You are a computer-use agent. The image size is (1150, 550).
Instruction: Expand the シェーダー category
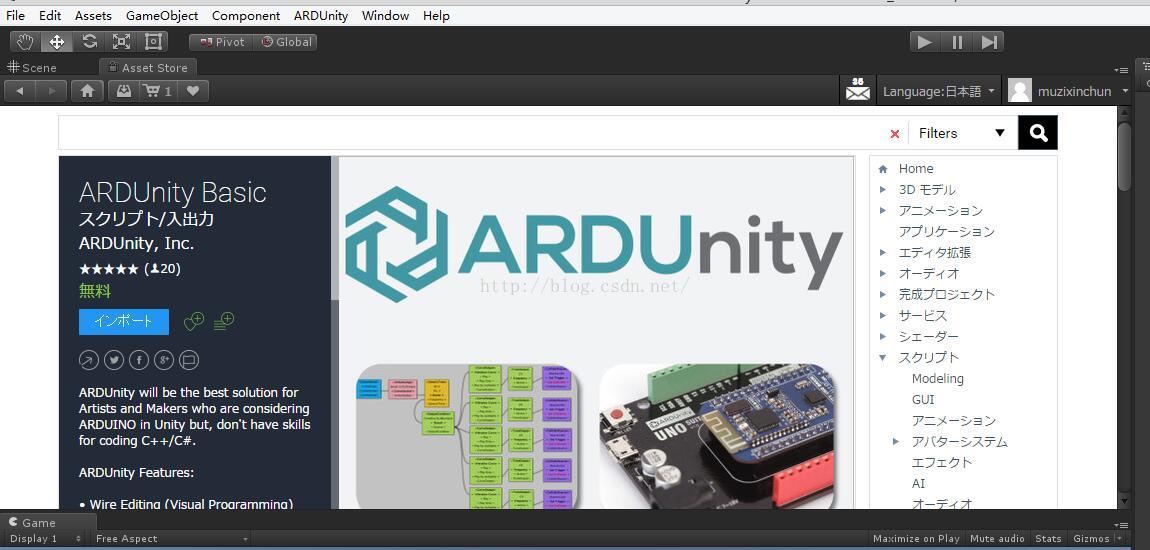(883, 337)
